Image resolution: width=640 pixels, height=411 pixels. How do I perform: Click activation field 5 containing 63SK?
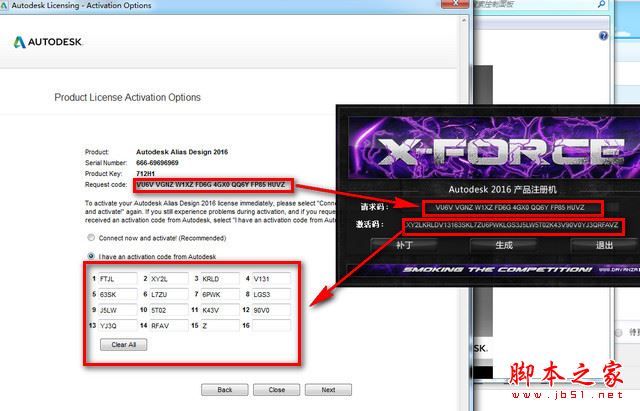(118, 294)
